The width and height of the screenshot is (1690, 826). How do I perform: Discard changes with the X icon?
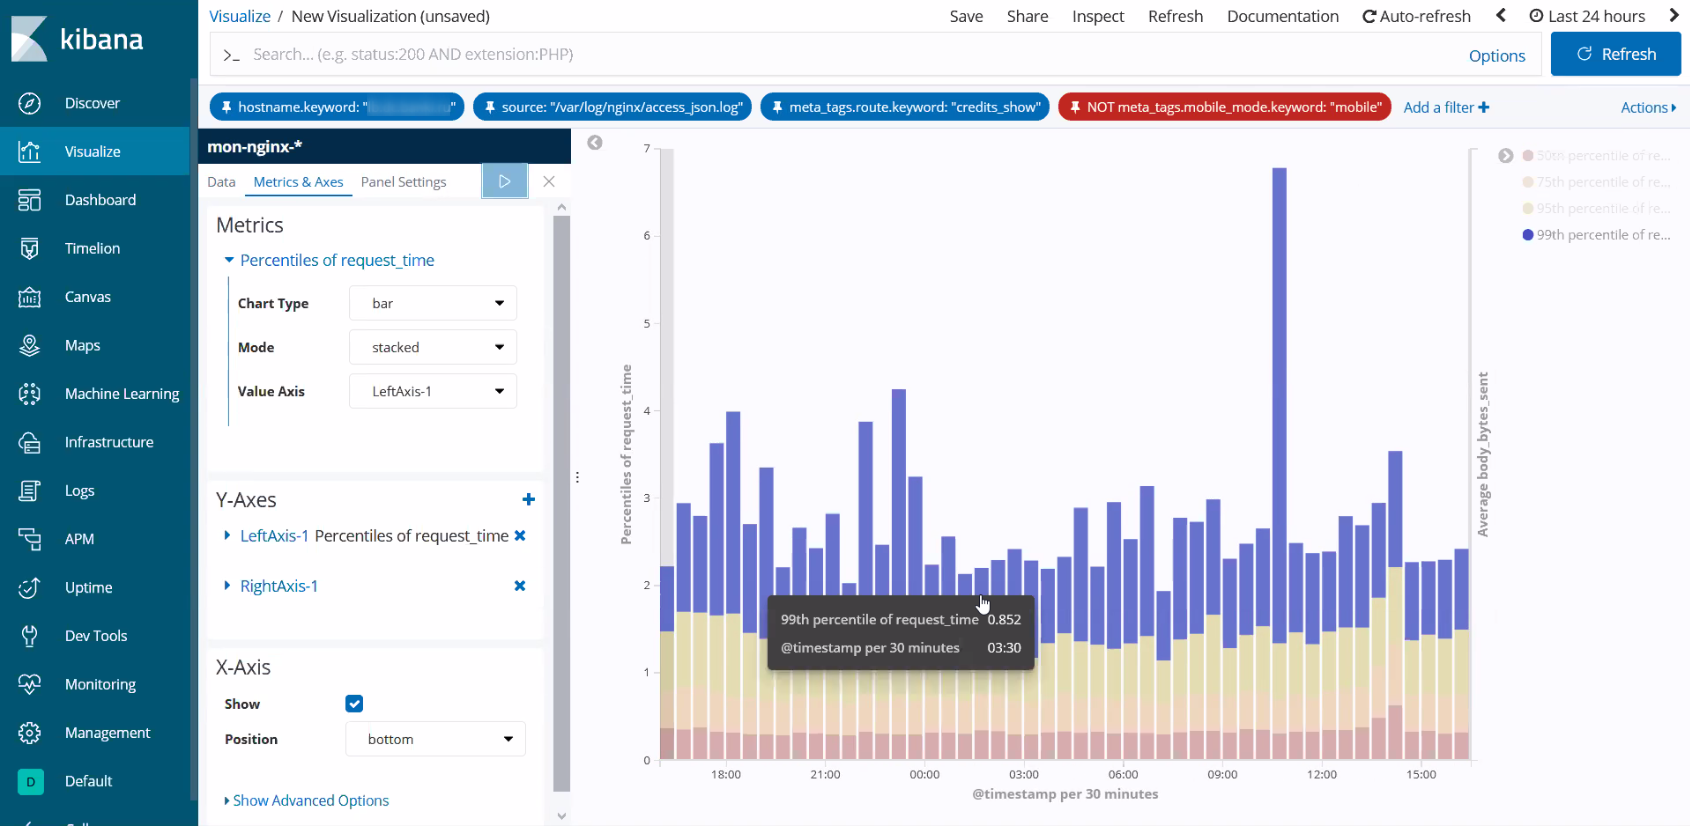pyautogui.click(x=549, y=181)
